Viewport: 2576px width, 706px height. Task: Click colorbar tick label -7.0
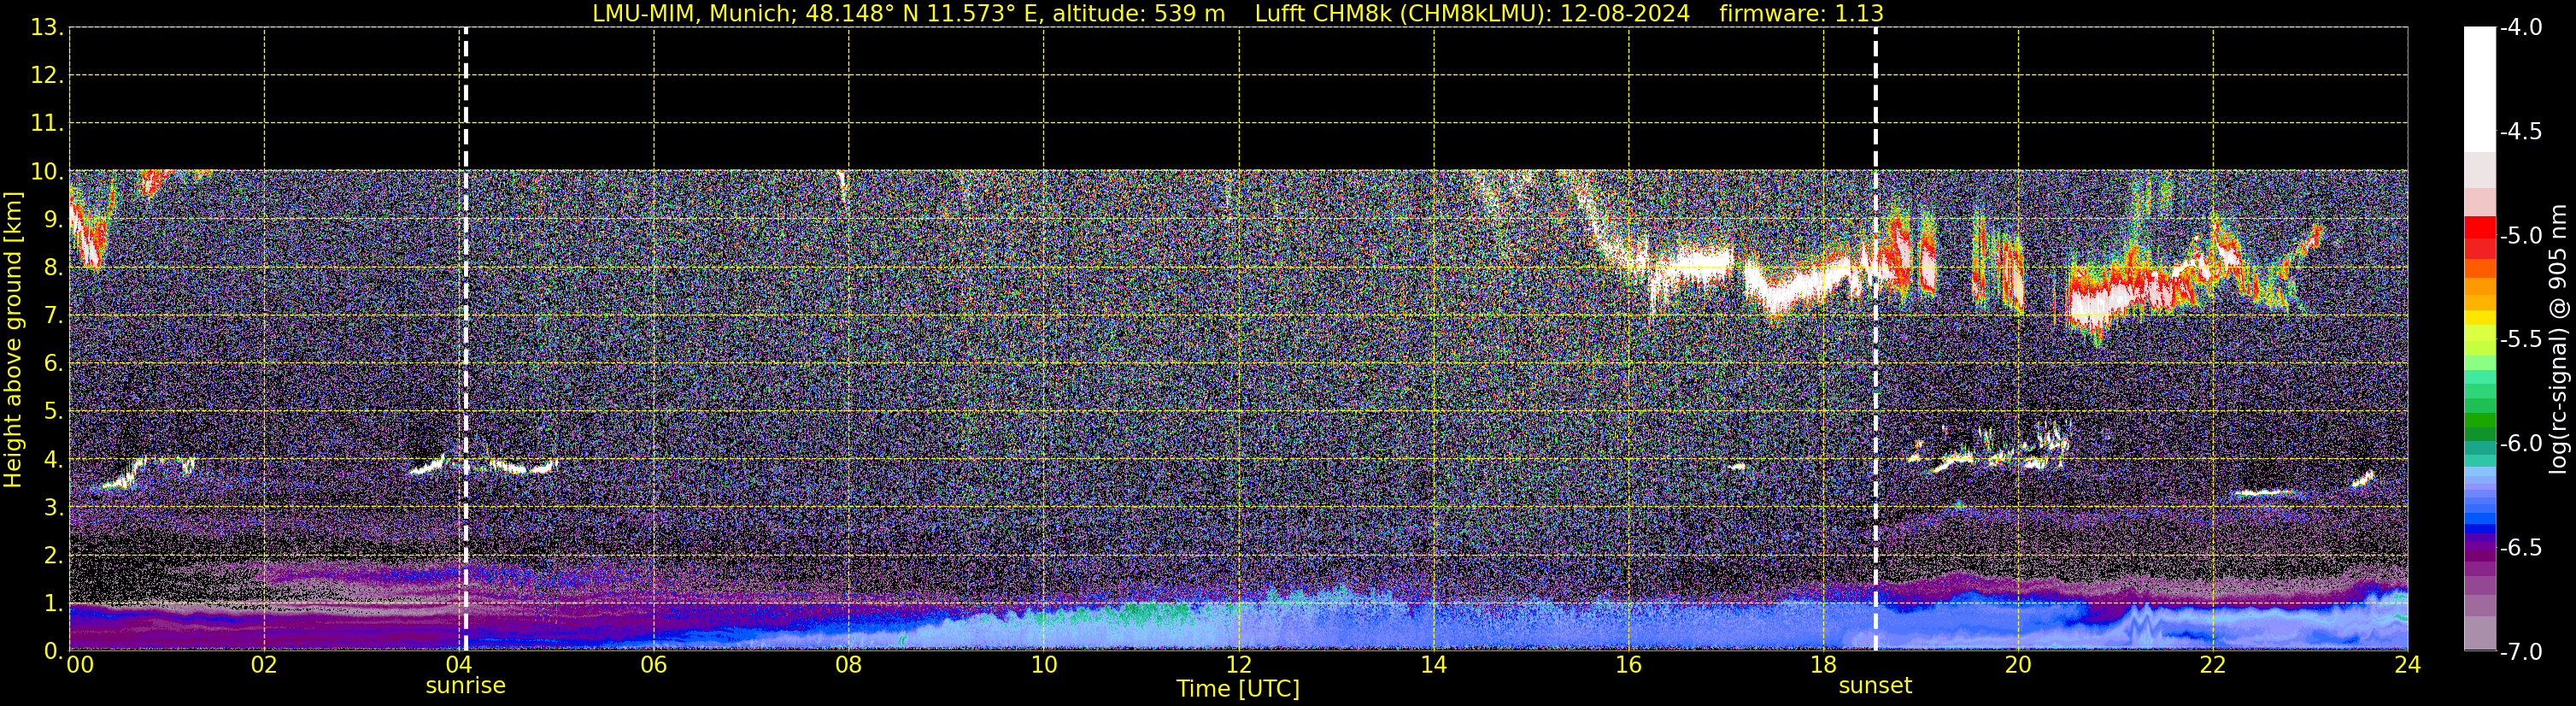[2520, 651]
